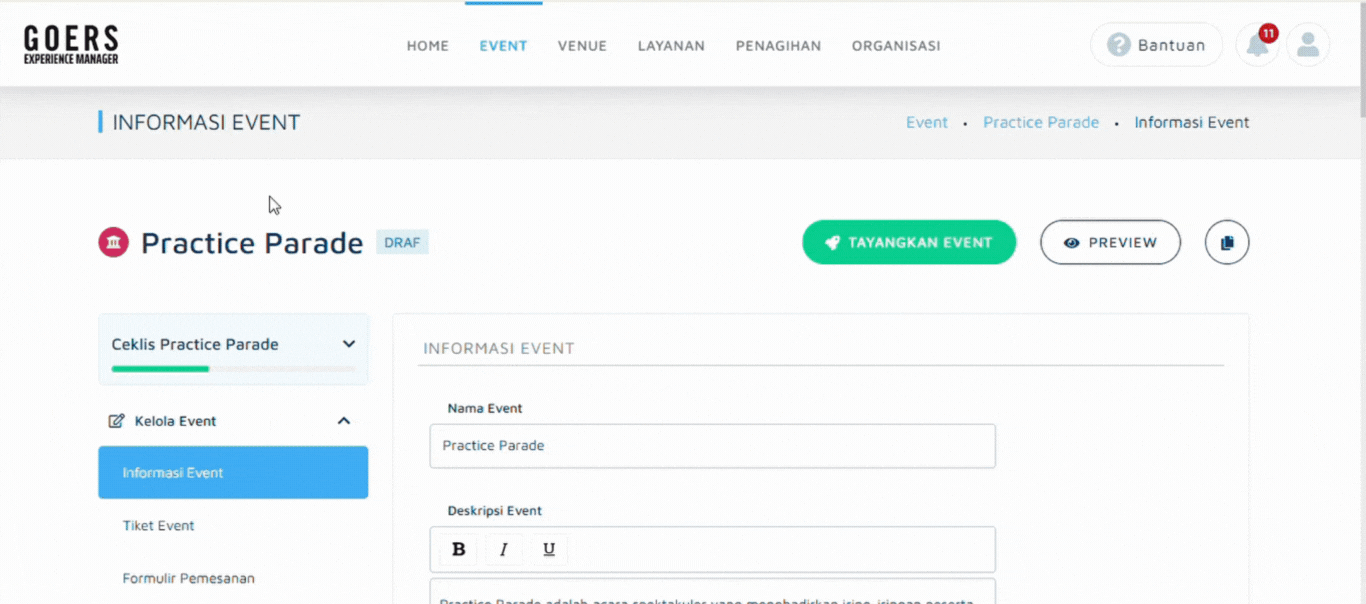Open the LAYANAN menu
The width and height of the screenshot is (1366, 604).
[x=671, y=46]
